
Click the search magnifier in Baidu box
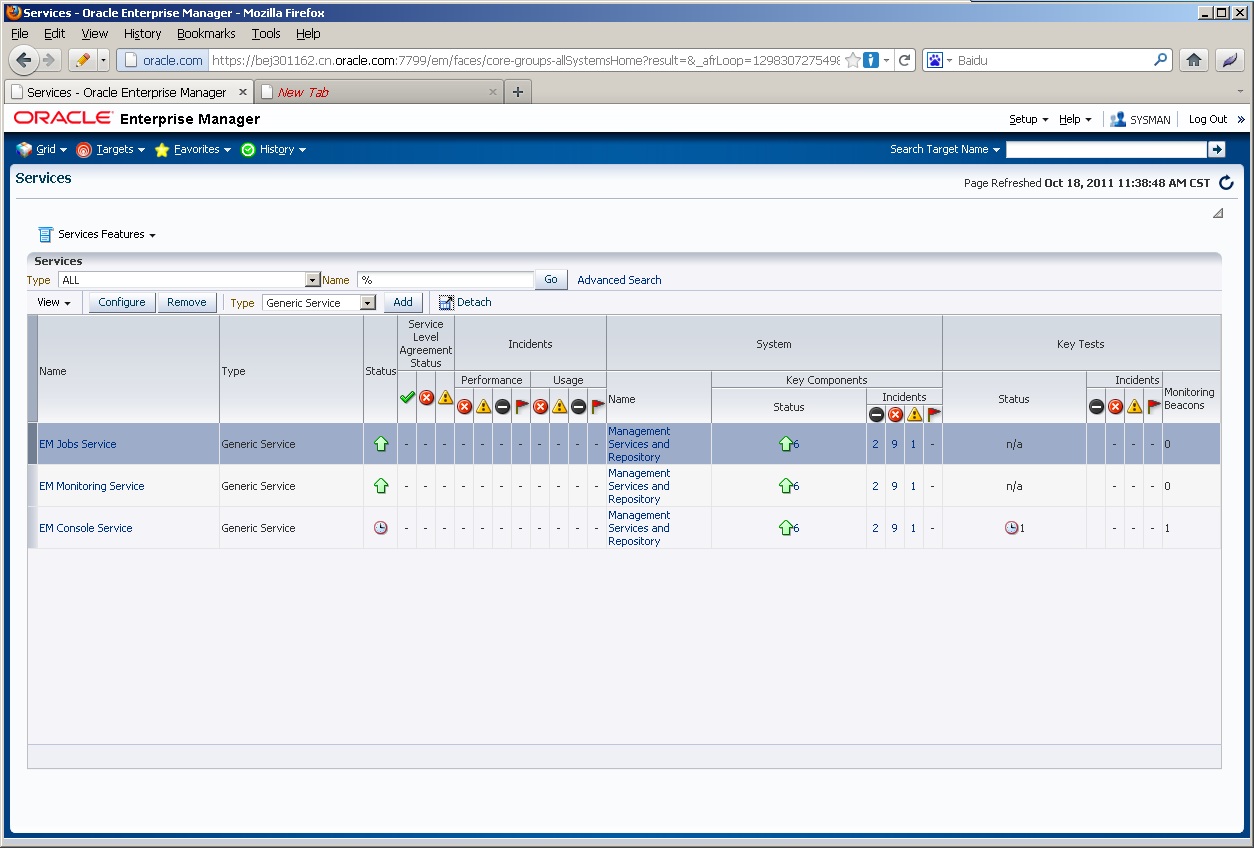1161,60
